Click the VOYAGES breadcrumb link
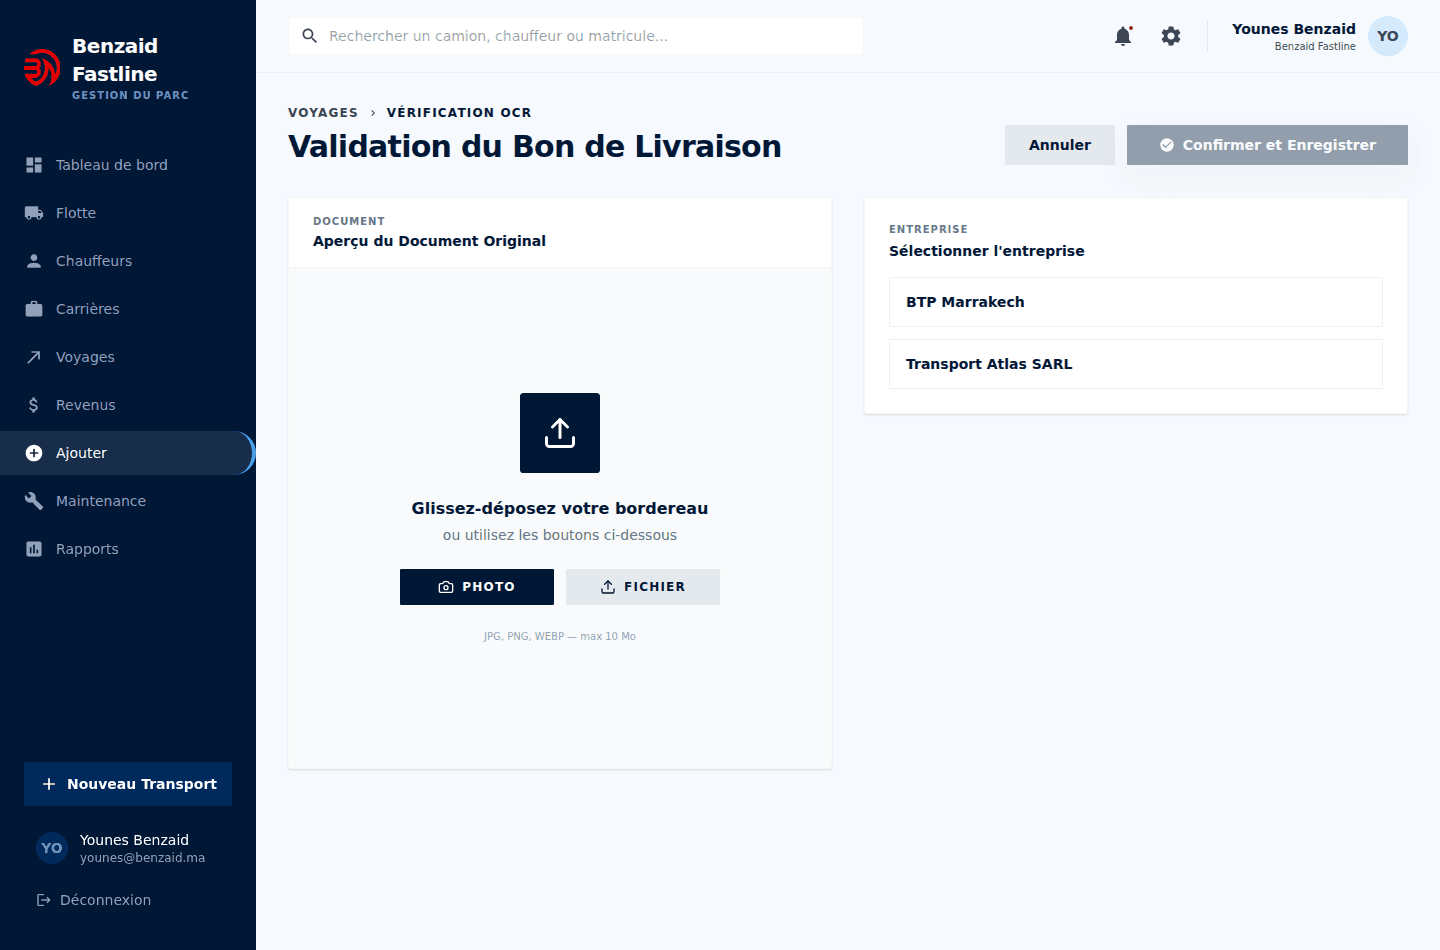The image size is (1440, 950). [323, 113]
